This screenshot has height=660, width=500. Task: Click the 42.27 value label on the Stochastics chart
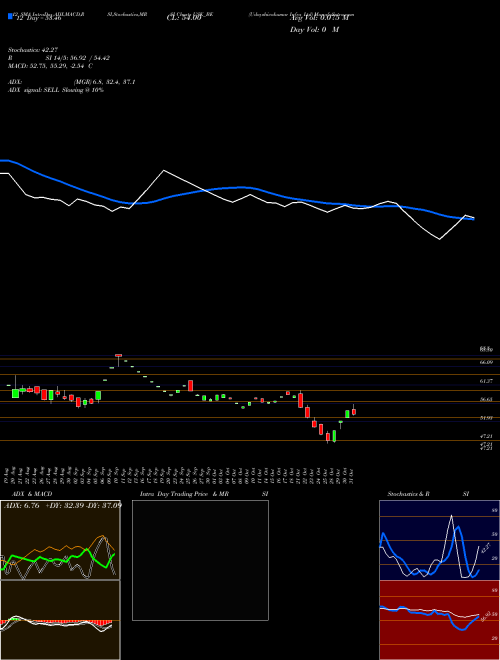click(x=486, y=548)
